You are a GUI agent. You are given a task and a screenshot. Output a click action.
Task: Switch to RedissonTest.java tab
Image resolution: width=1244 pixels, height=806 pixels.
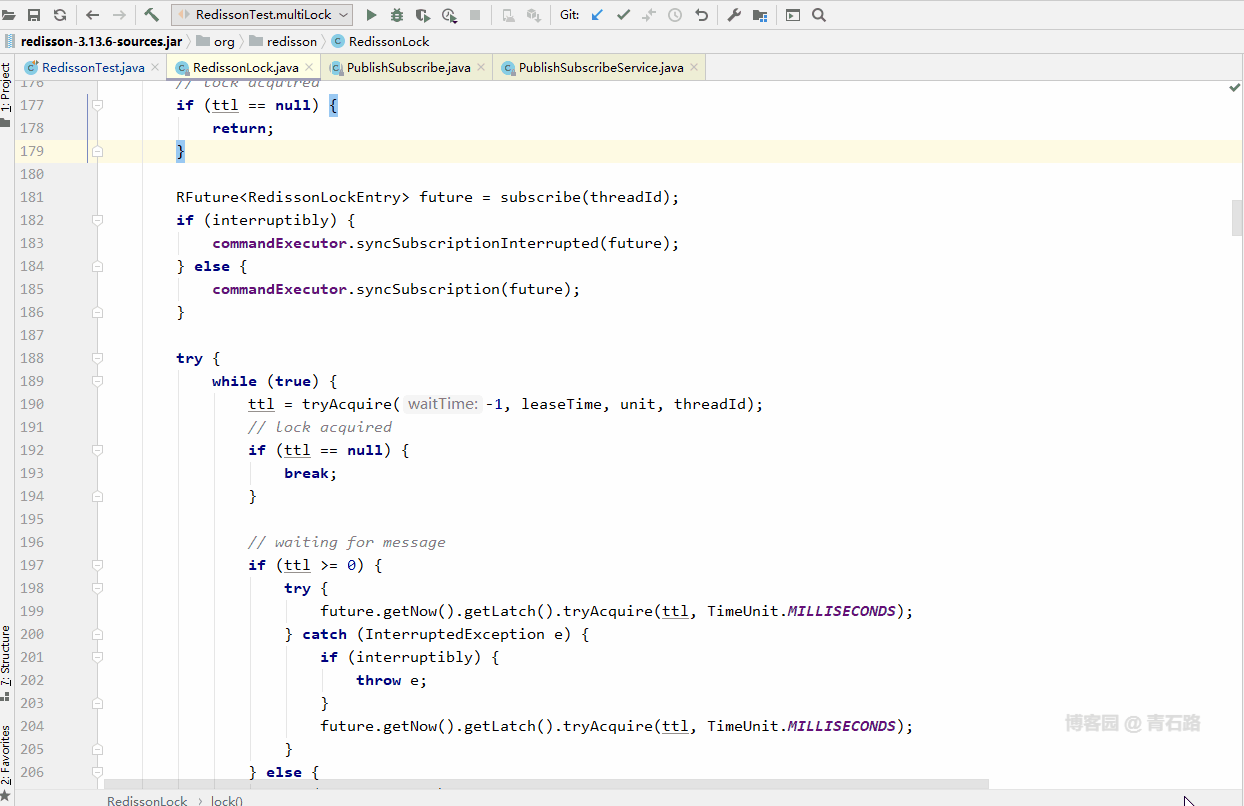coord(93,67)
